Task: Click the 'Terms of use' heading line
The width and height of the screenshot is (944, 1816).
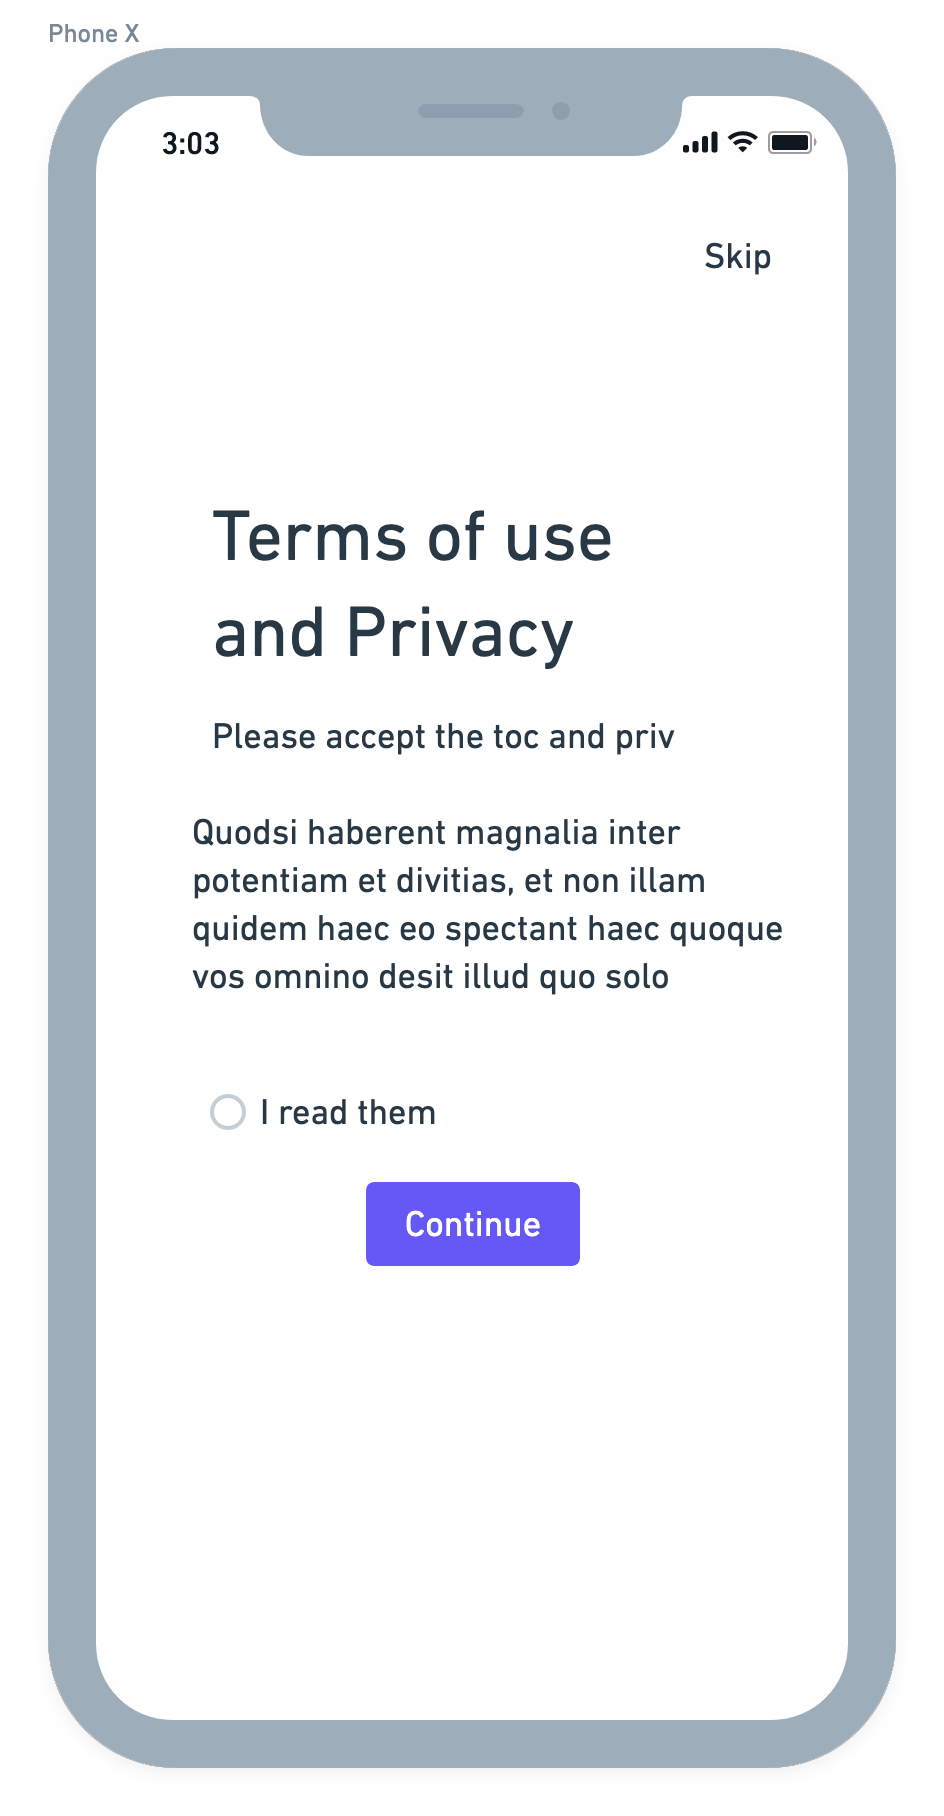Action: [412, 537]
